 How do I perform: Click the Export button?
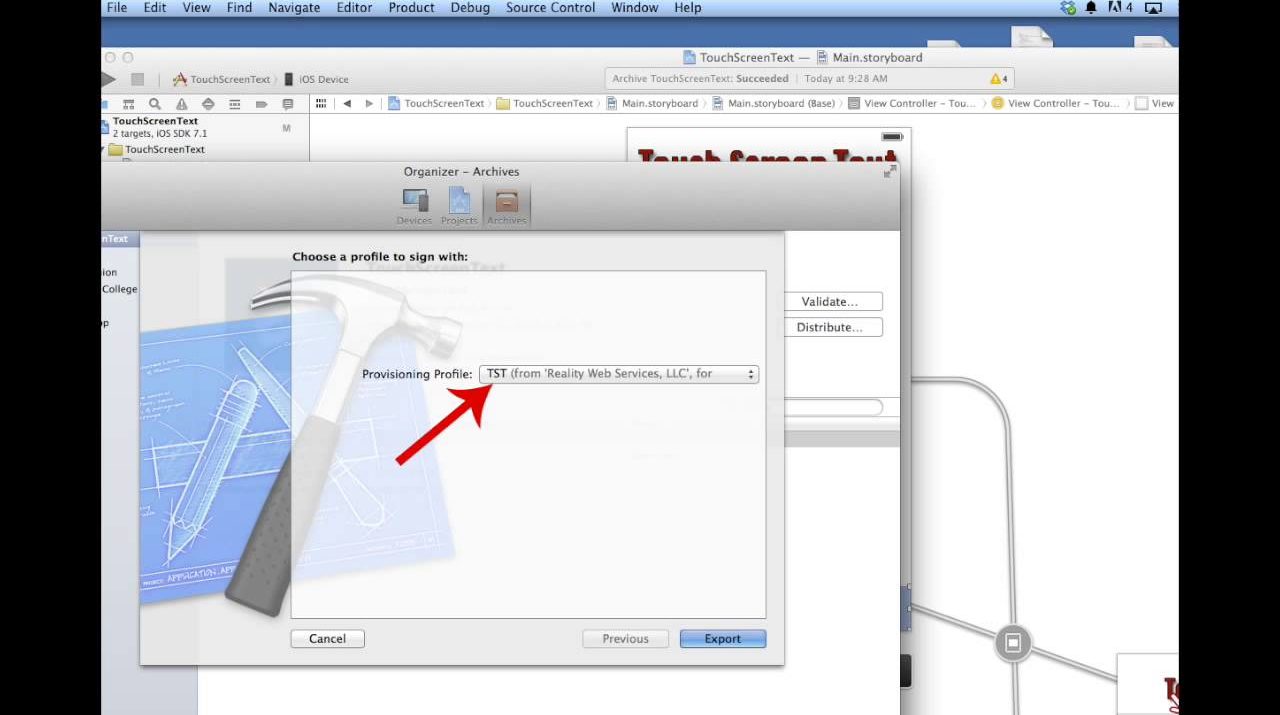722,639
